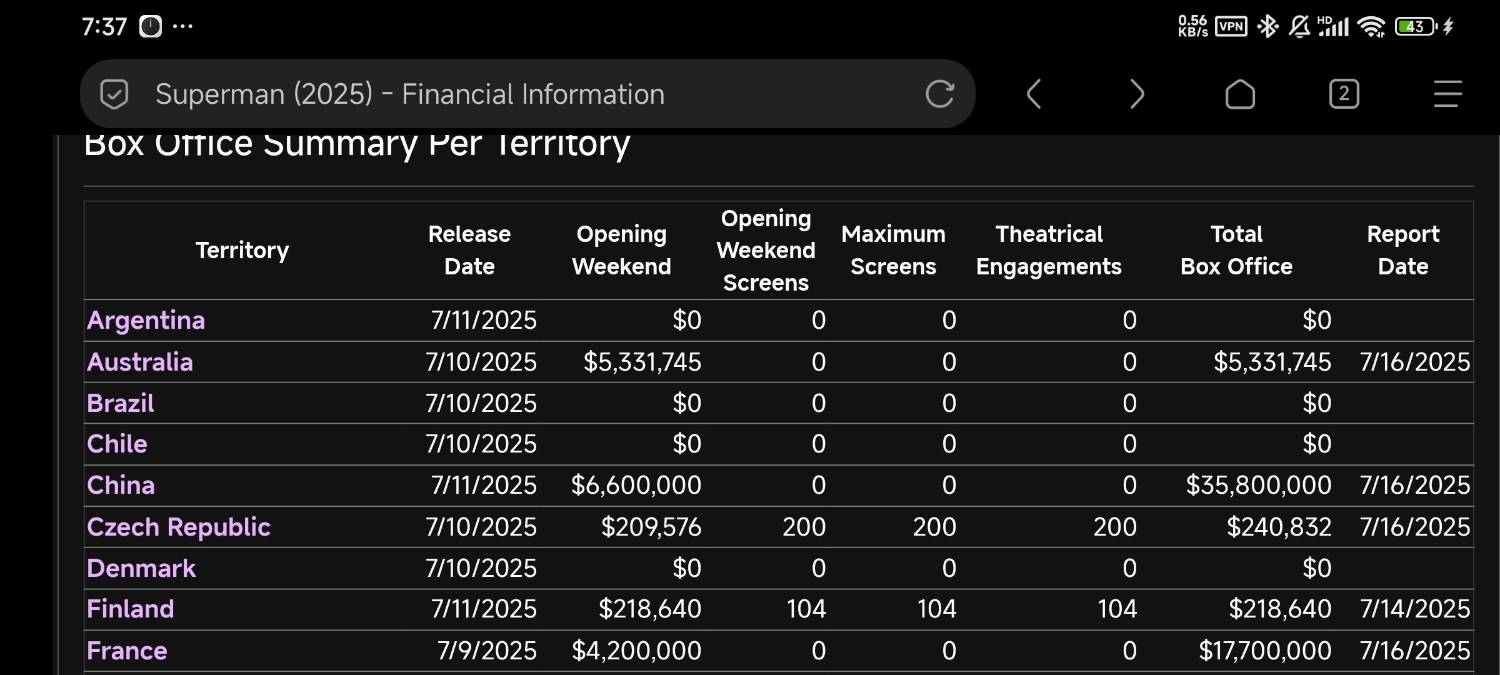Open the browser home page icon
1500x675 pixels.
1240,95
